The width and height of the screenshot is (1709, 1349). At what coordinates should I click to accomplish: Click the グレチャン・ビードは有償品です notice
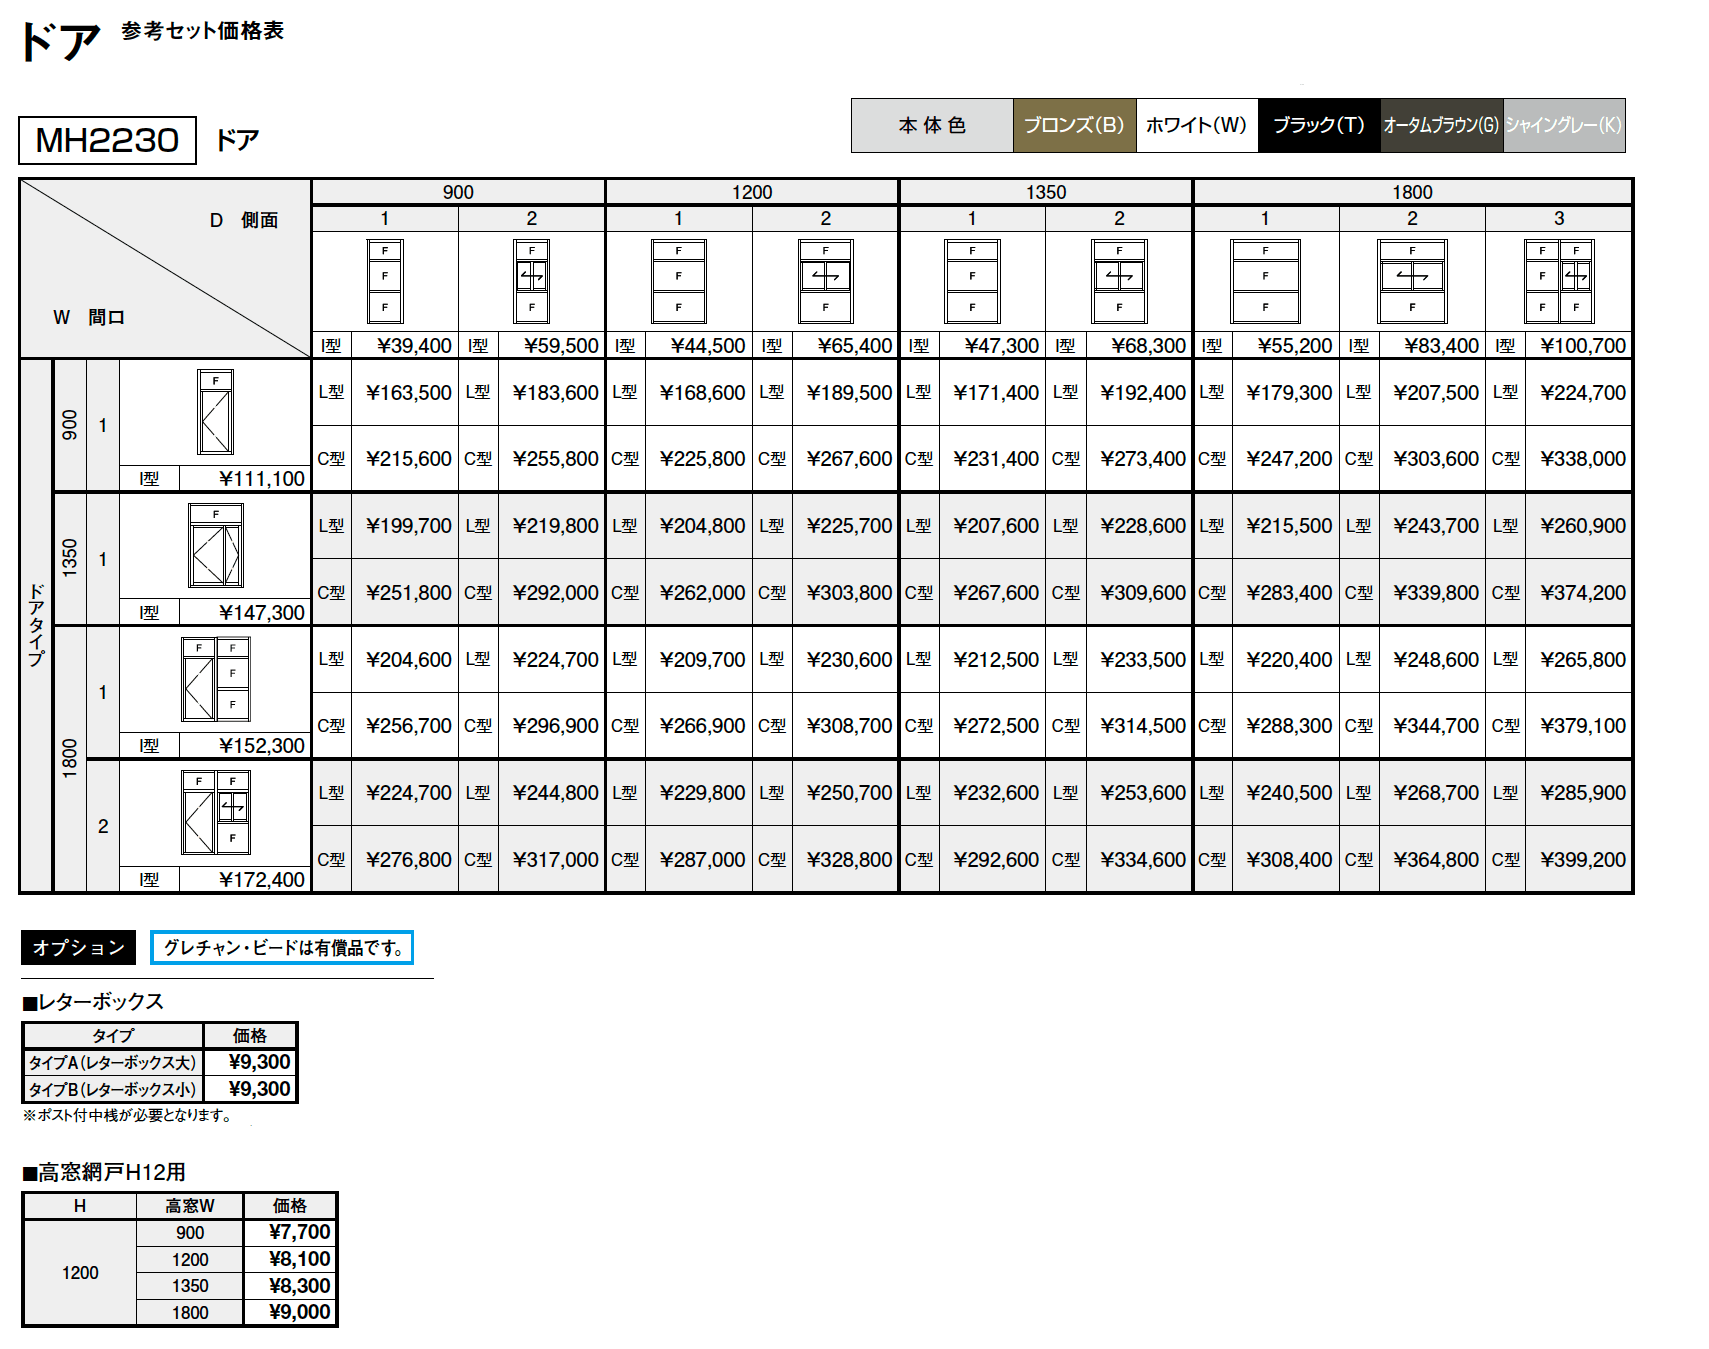[282, 947]
